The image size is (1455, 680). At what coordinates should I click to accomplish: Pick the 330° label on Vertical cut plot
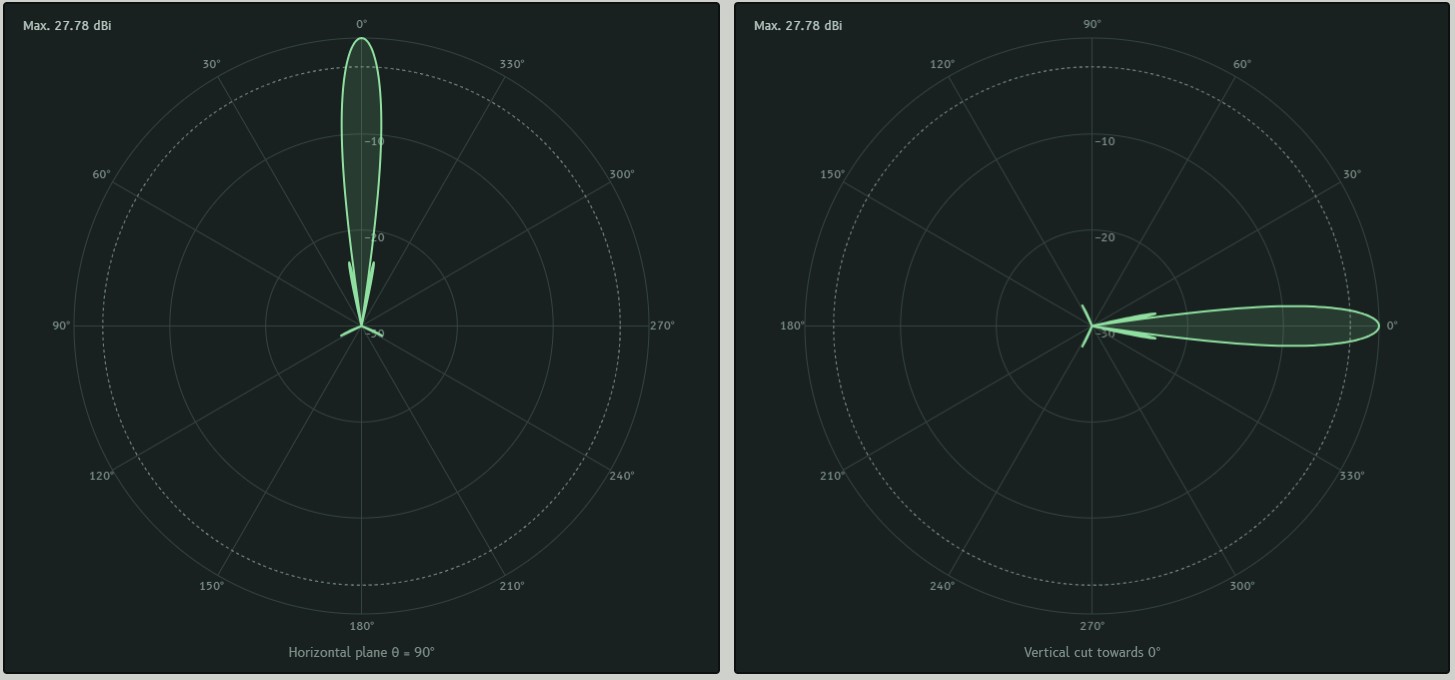pyautogui.click(x=1352, y=476)
